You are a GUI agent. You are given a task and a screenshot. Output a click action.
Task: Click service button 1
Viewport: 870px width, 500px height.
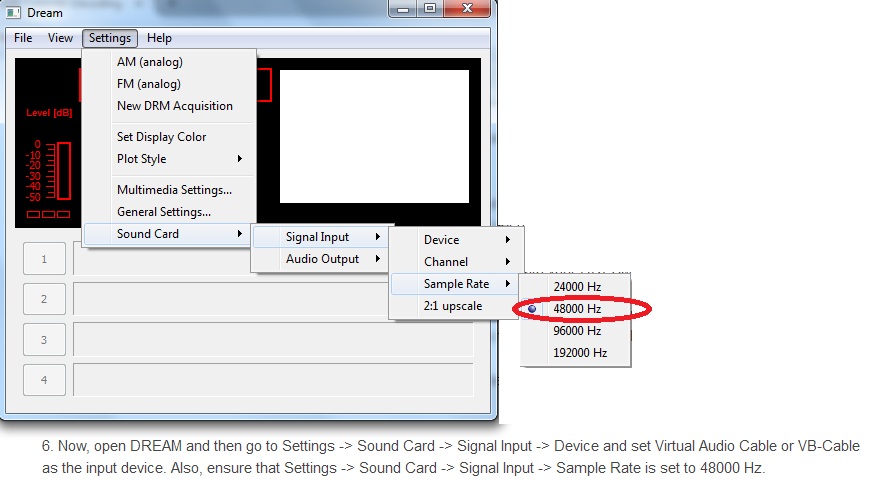(x=44, y=259)
